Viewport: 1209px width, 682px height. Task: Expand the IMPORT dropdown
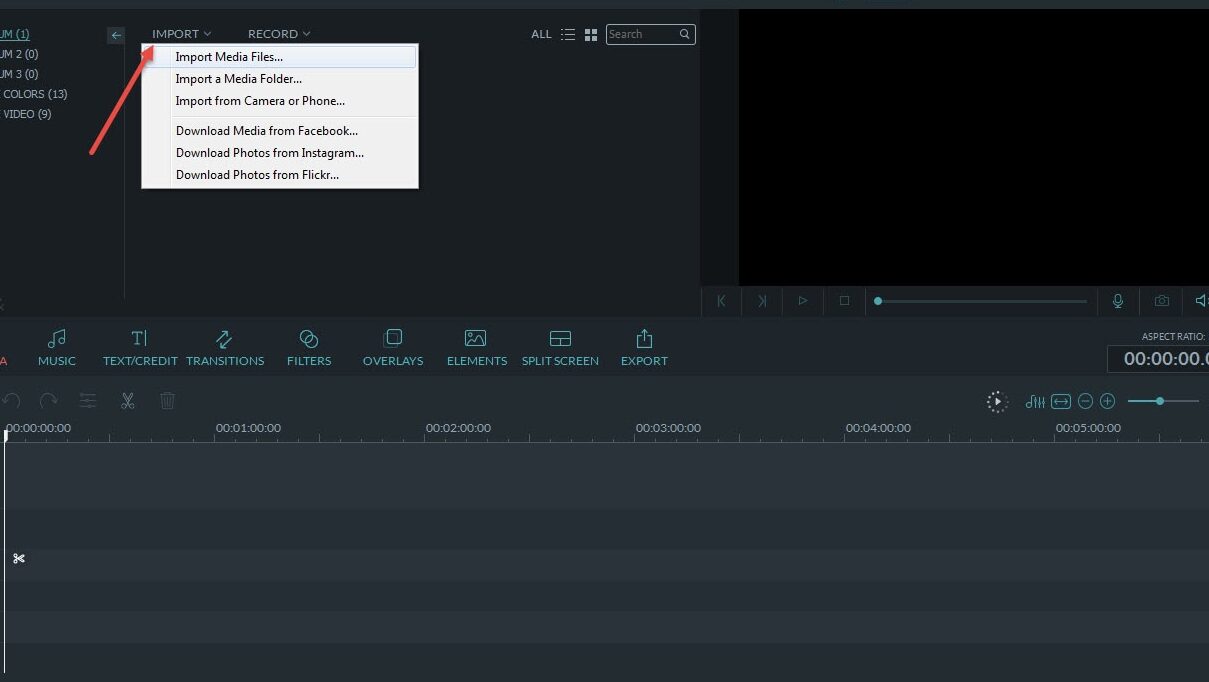(x=182, y=34)
